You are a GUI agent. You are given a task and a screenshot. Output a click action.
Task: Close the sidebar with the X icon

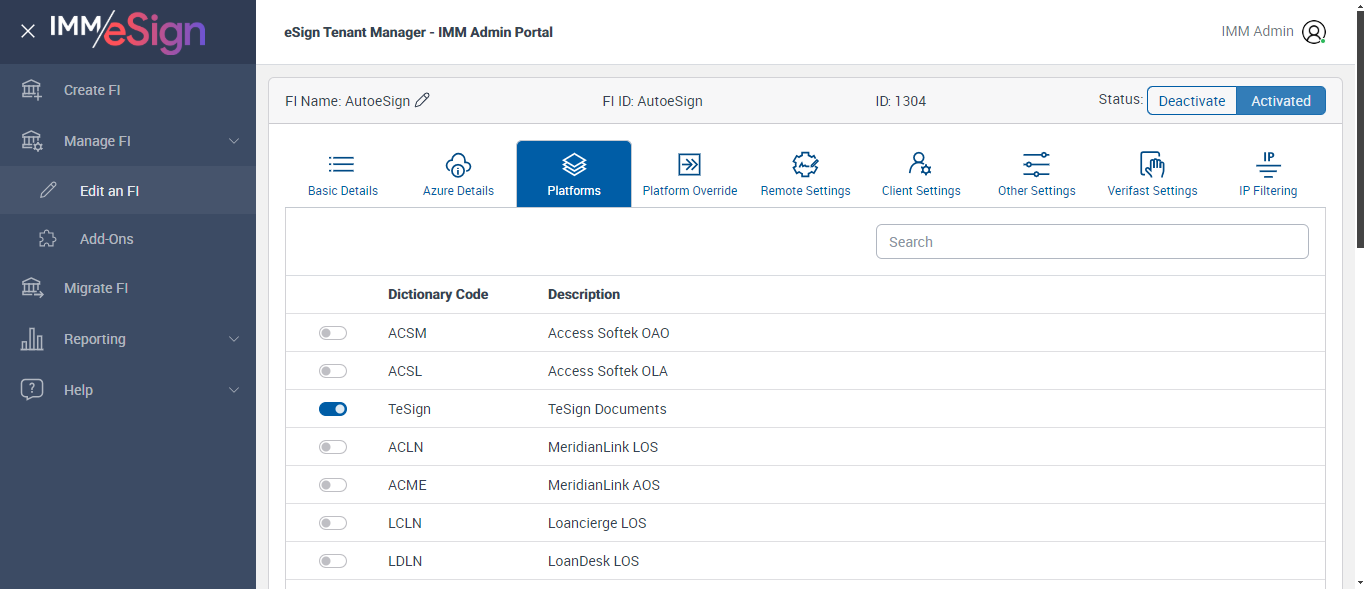28,31
